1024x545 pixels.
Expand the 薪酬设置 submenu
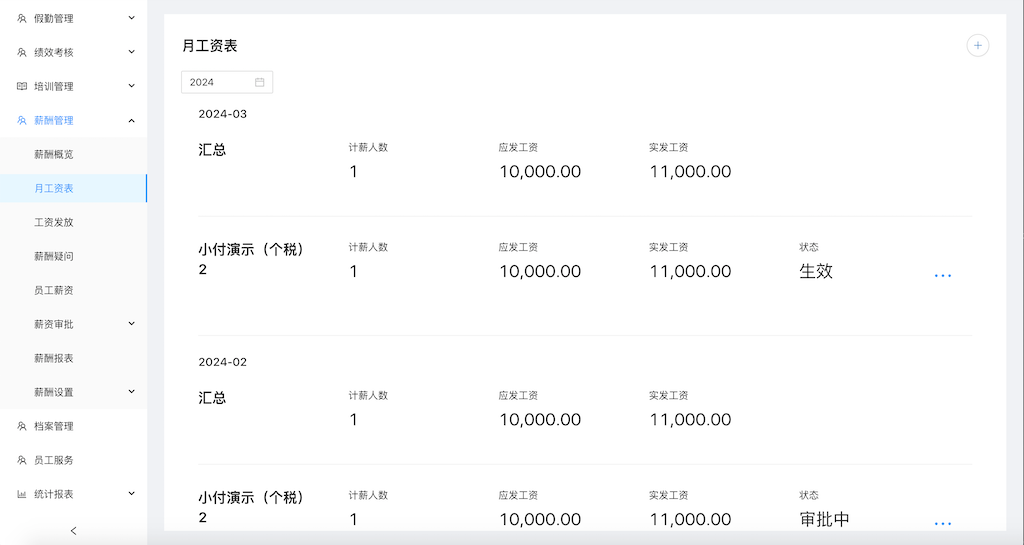tap(131, 392)
